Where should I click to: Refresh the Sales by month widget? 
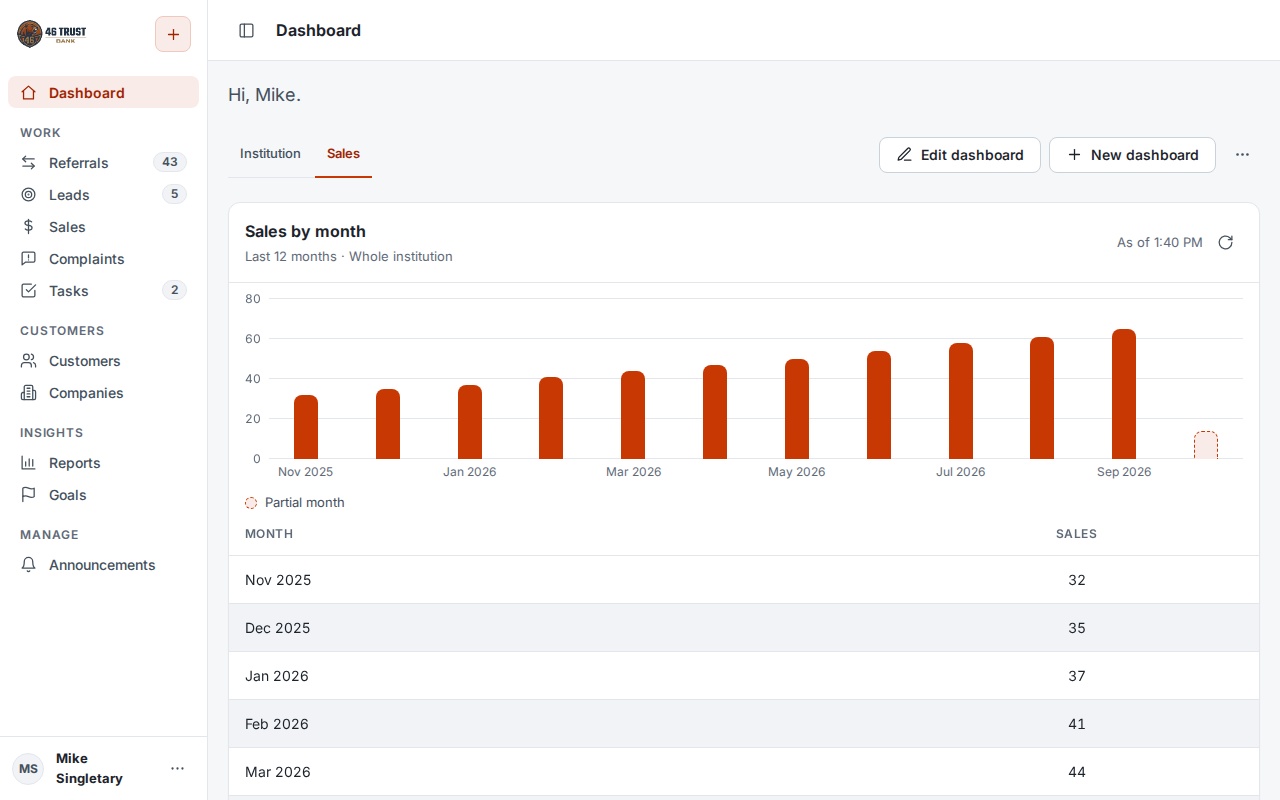point(1226,242)
